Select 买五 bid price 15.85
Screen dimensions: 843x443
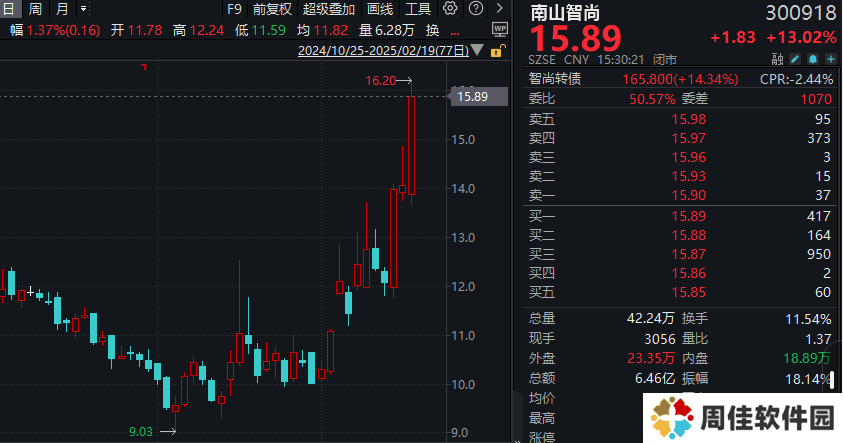(x=689, y=292)
